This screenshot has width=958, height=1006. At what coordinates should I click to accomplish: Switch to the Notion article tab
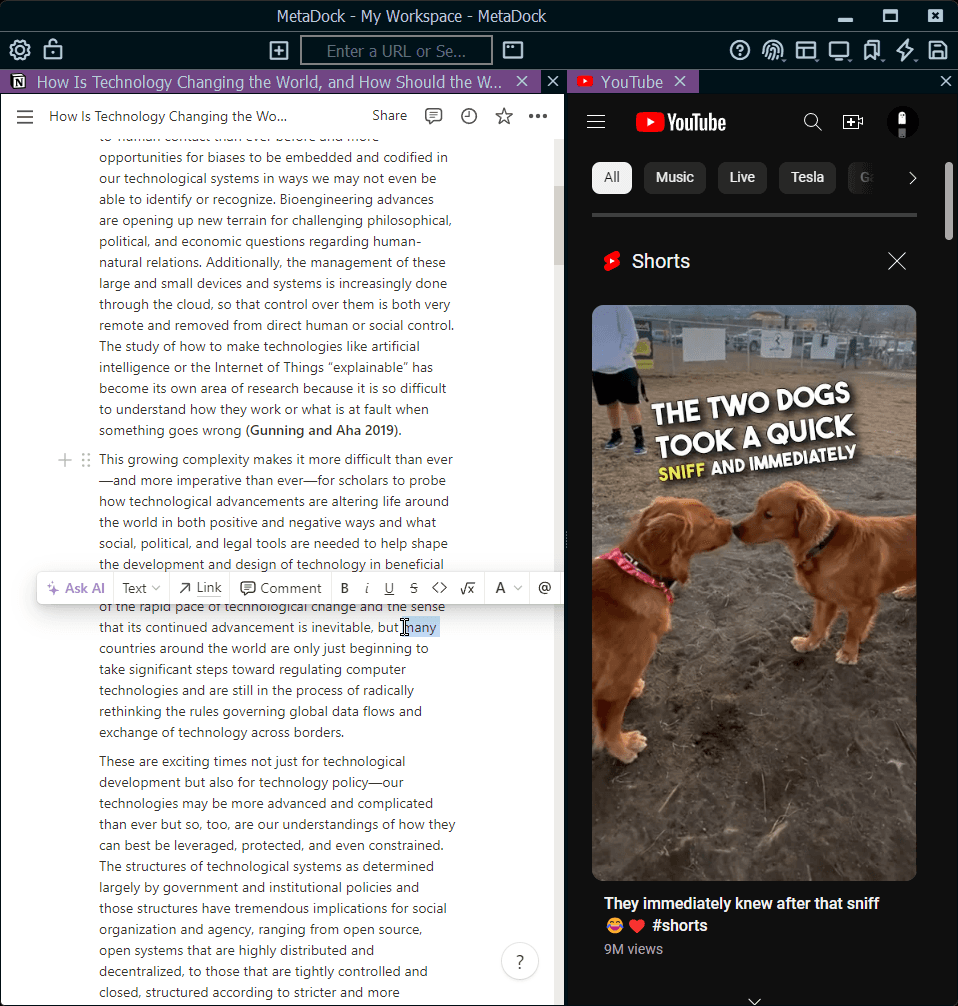[x=269, y=82]
